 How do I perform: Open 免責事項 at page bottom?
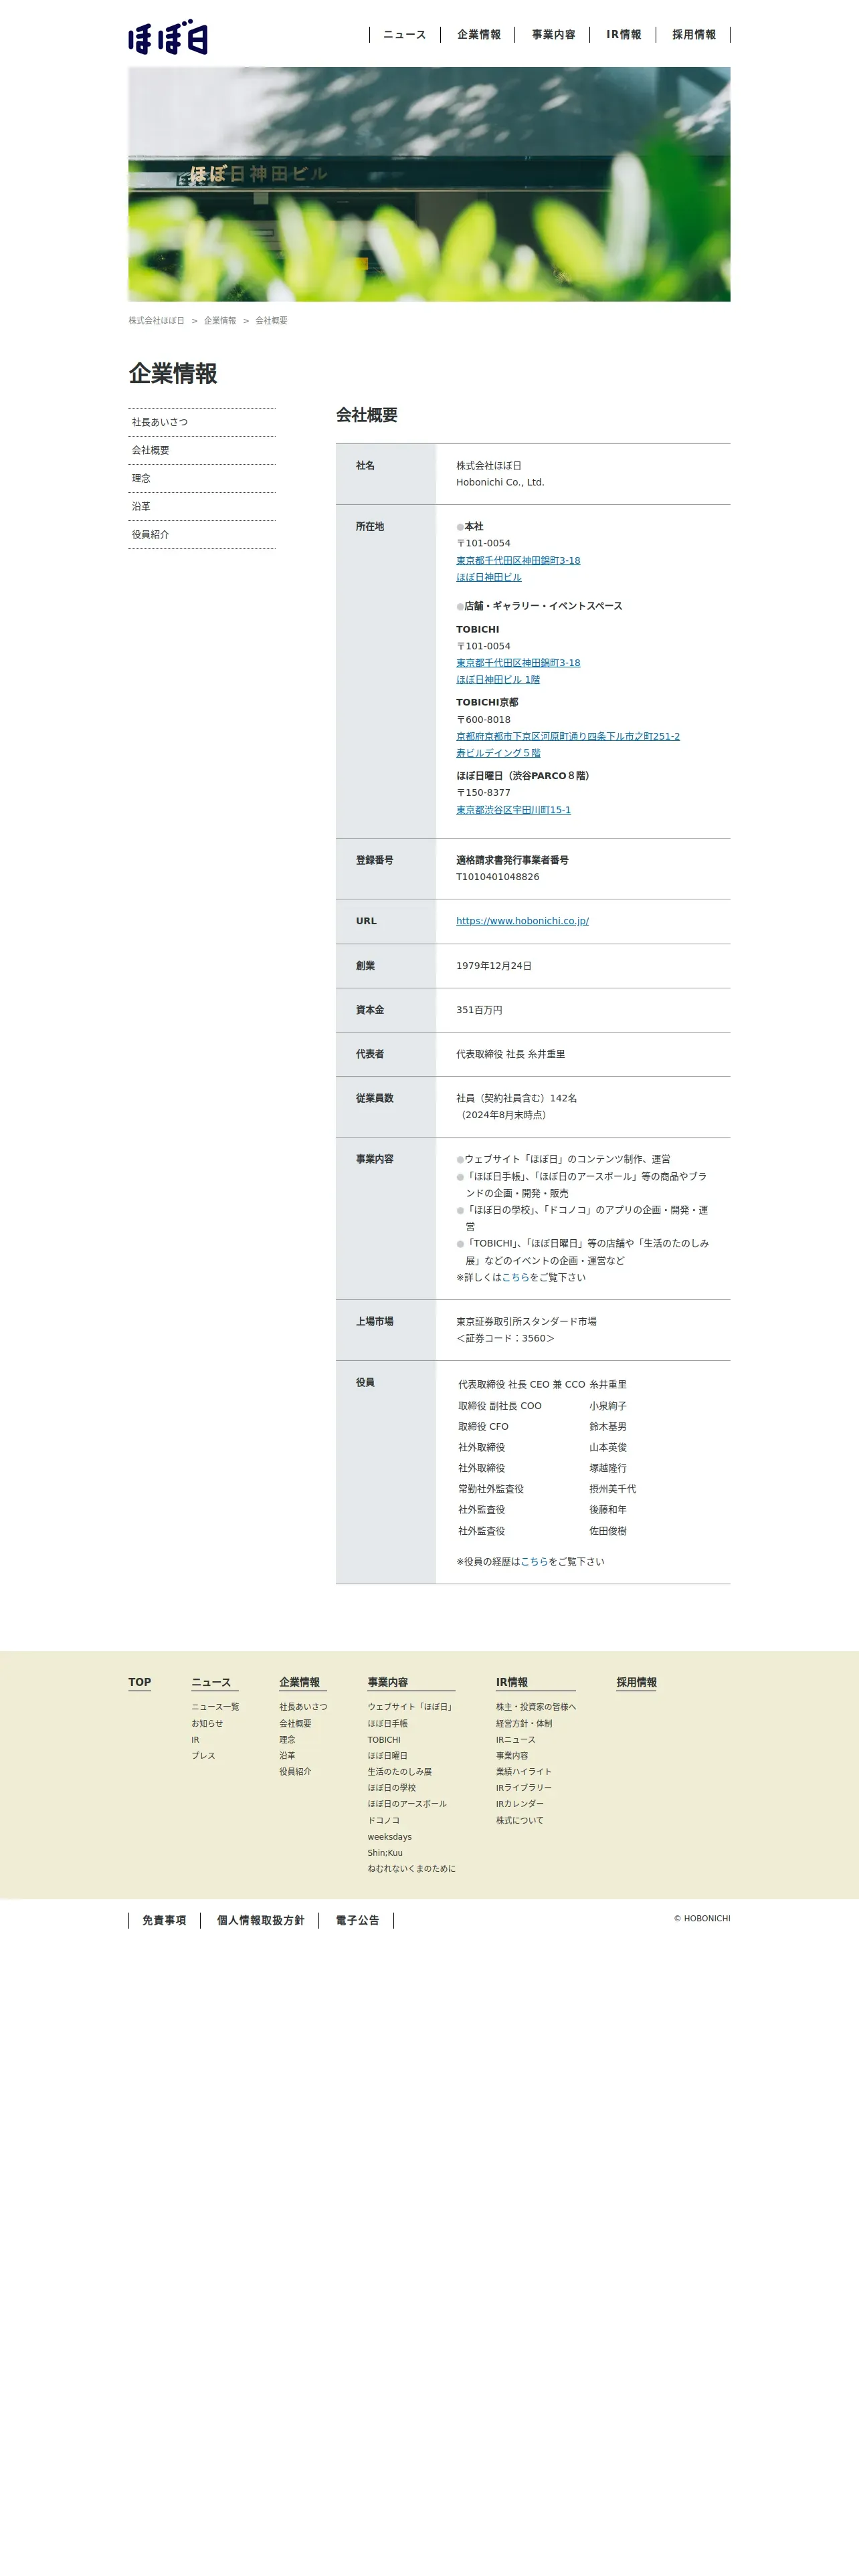click(x=164, y=1920)
